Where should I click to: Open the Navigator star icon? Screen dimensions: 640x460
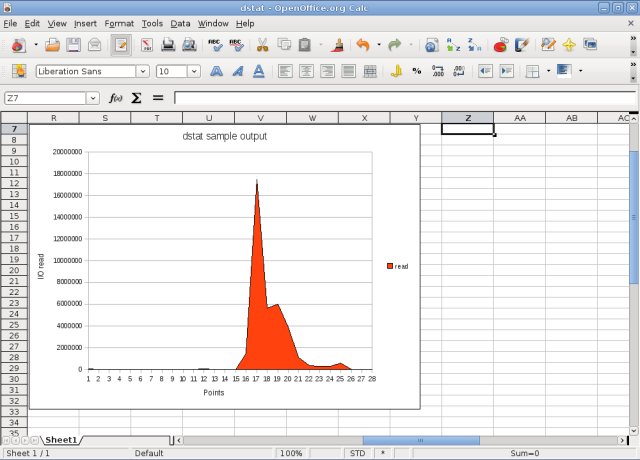pyautogui.click(x=569, y=44)
